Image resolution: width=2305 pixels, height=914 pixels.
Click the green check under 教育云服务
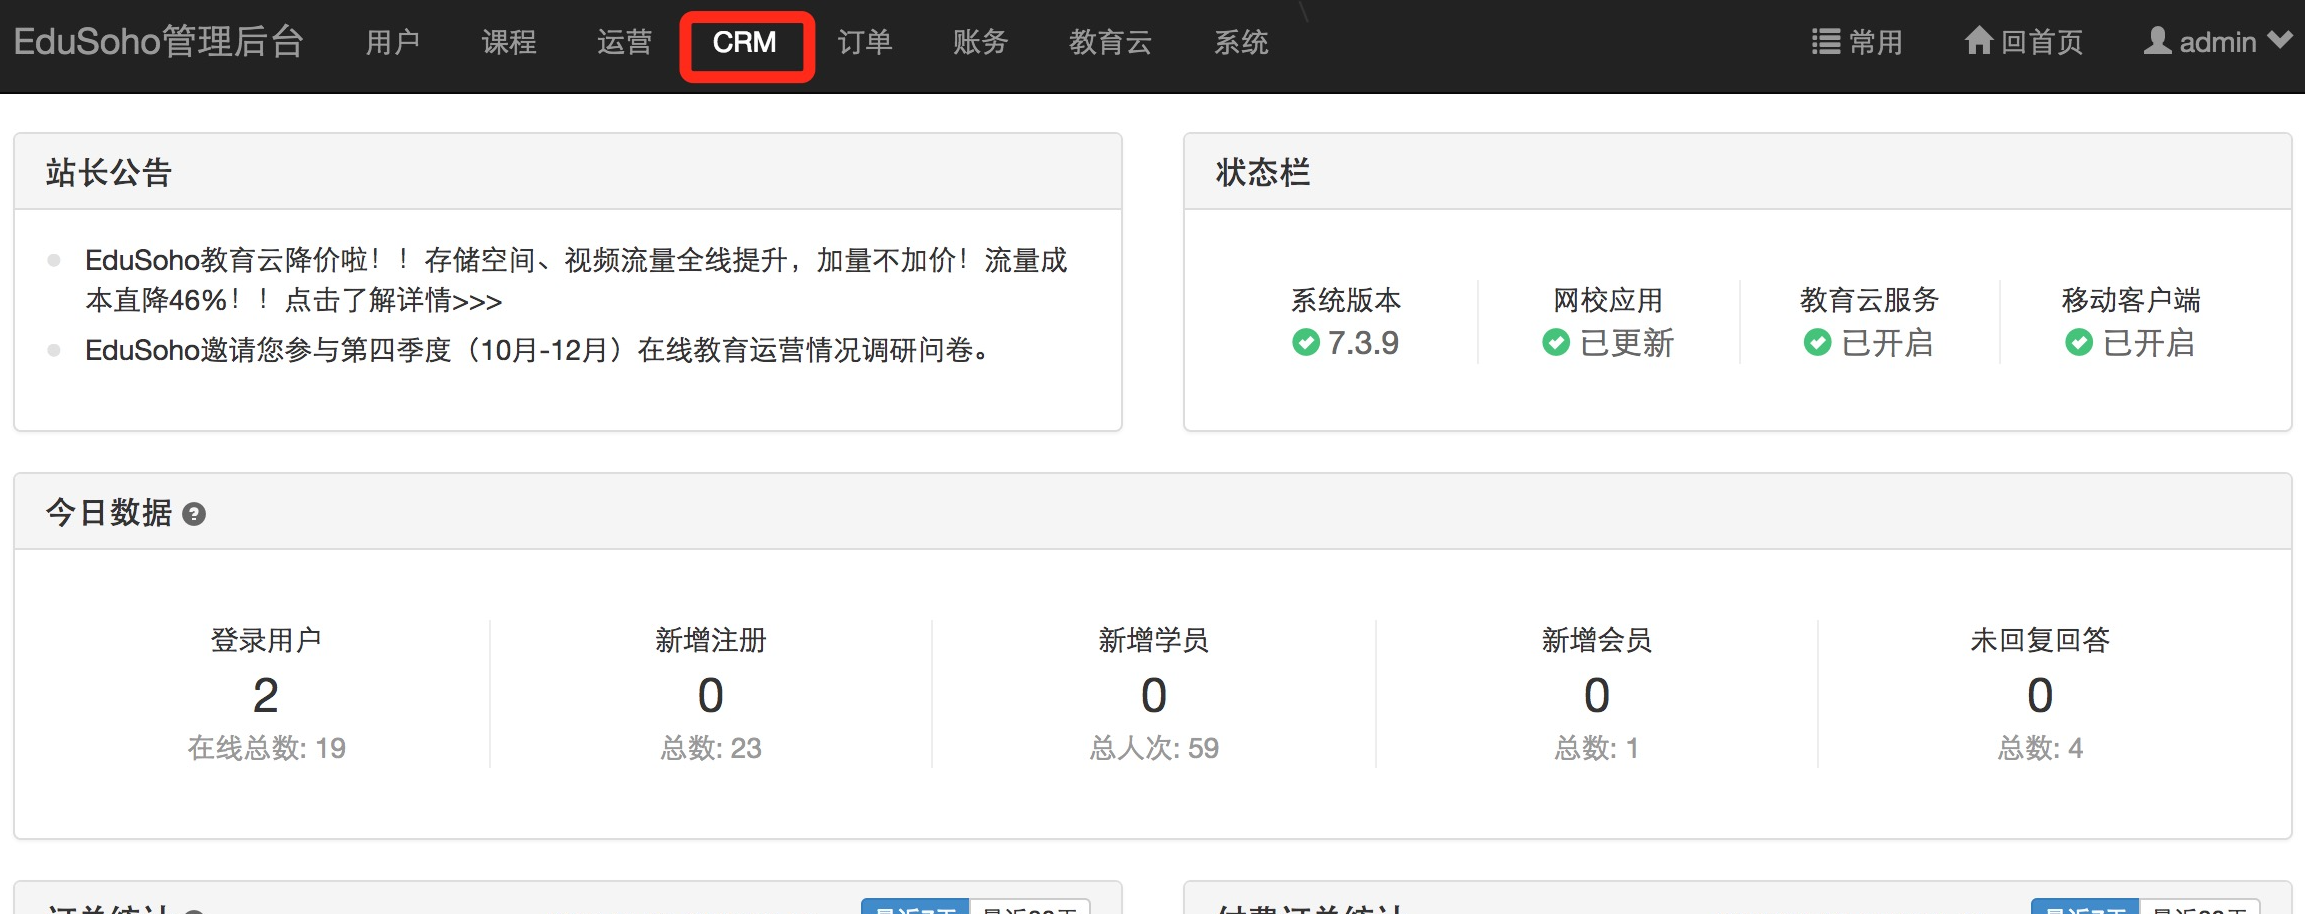pyautogui.click(x=1817, y=343)
